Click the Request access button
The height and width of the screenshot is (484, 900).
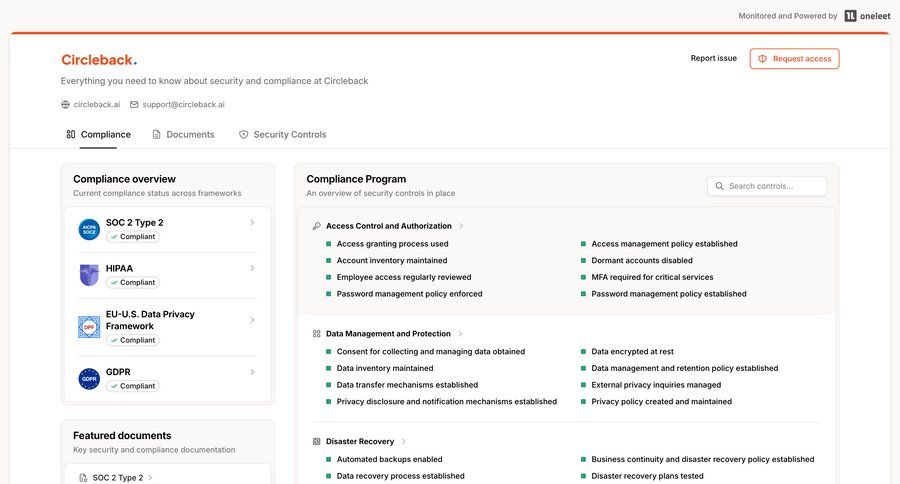coord(794,59)
